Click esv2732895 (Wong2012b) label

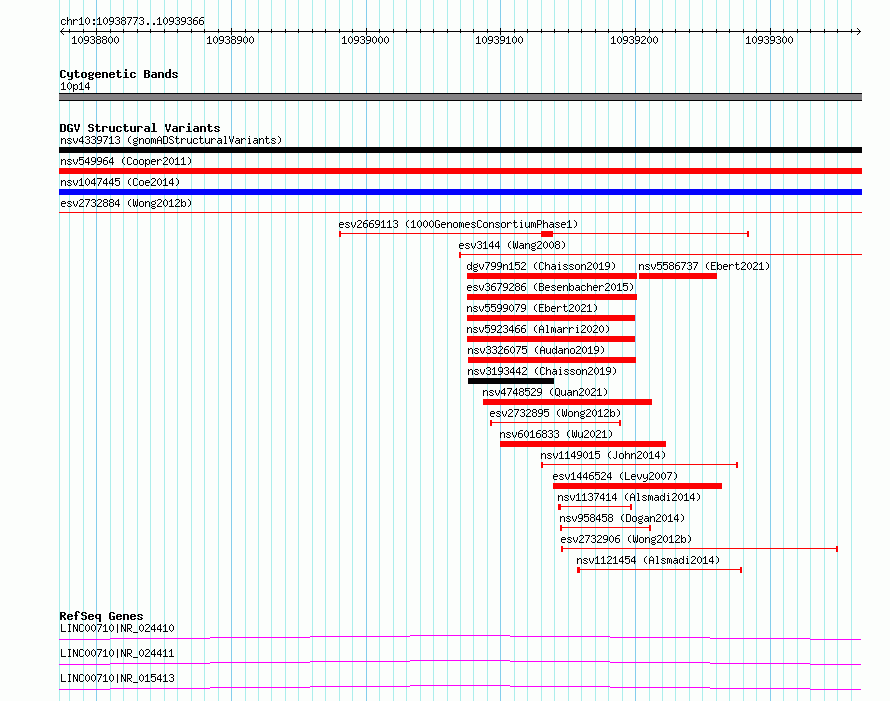pos(555,413)
